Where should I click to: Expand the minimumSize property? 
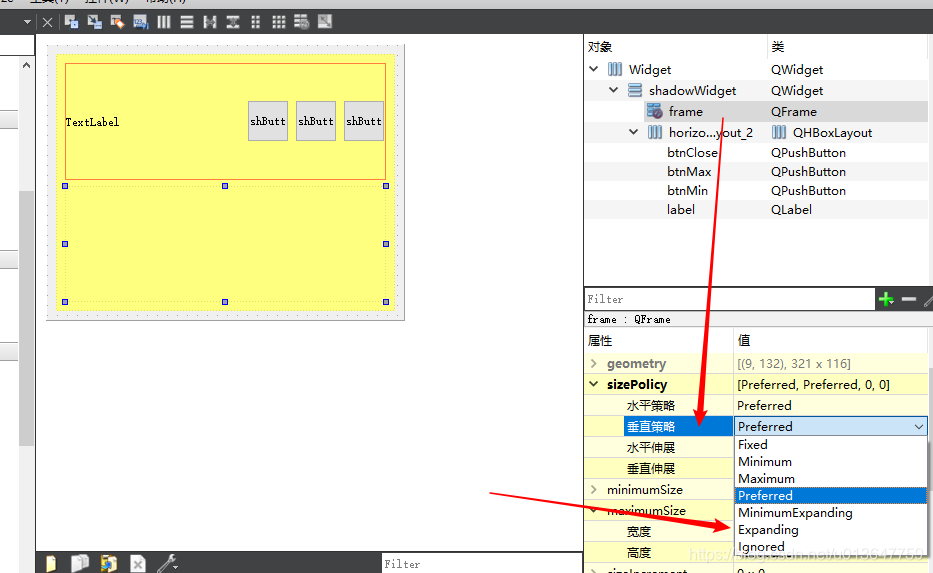(594, 489)
